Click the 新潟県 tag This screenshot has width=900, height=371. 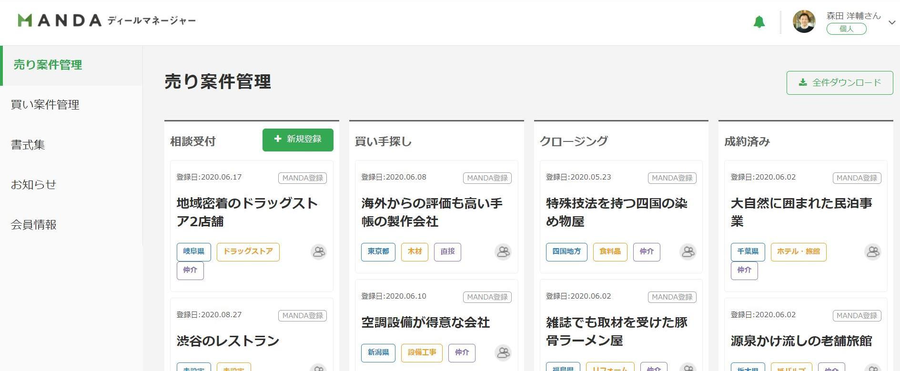pos(378,353)
